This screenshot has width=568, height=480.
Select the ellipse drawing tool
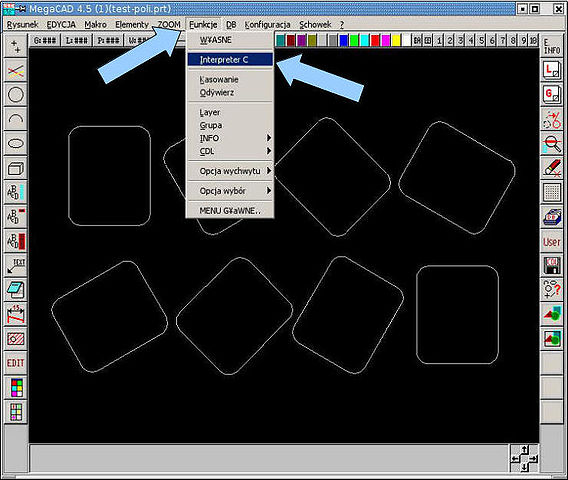click(16, 143)
